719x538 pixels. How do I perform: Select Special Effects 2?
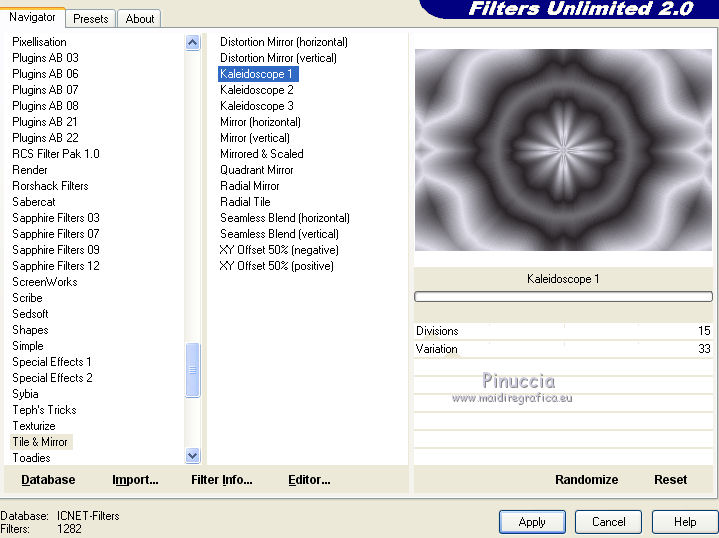52,378
